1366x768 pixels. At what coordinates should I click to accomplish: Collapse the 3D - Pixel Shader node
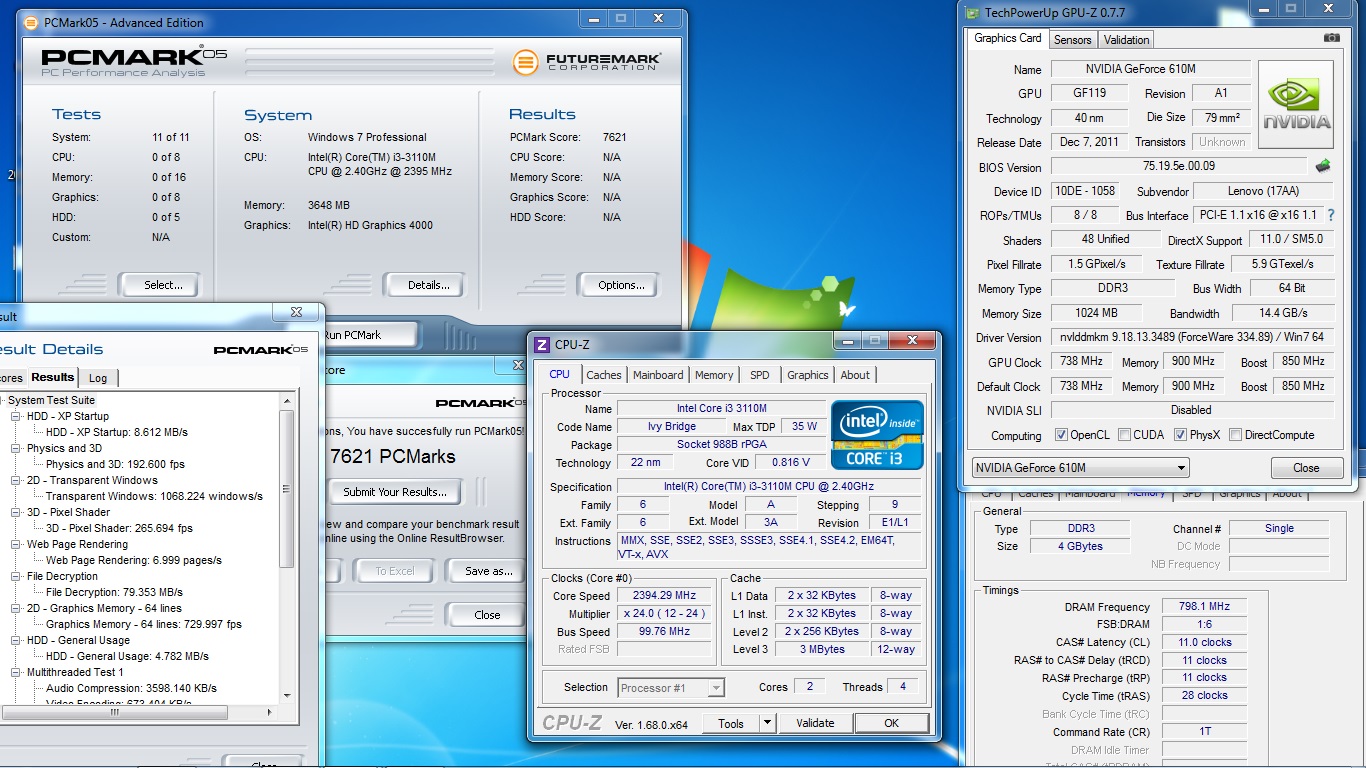pyautogui.click(x=16, y=512)
